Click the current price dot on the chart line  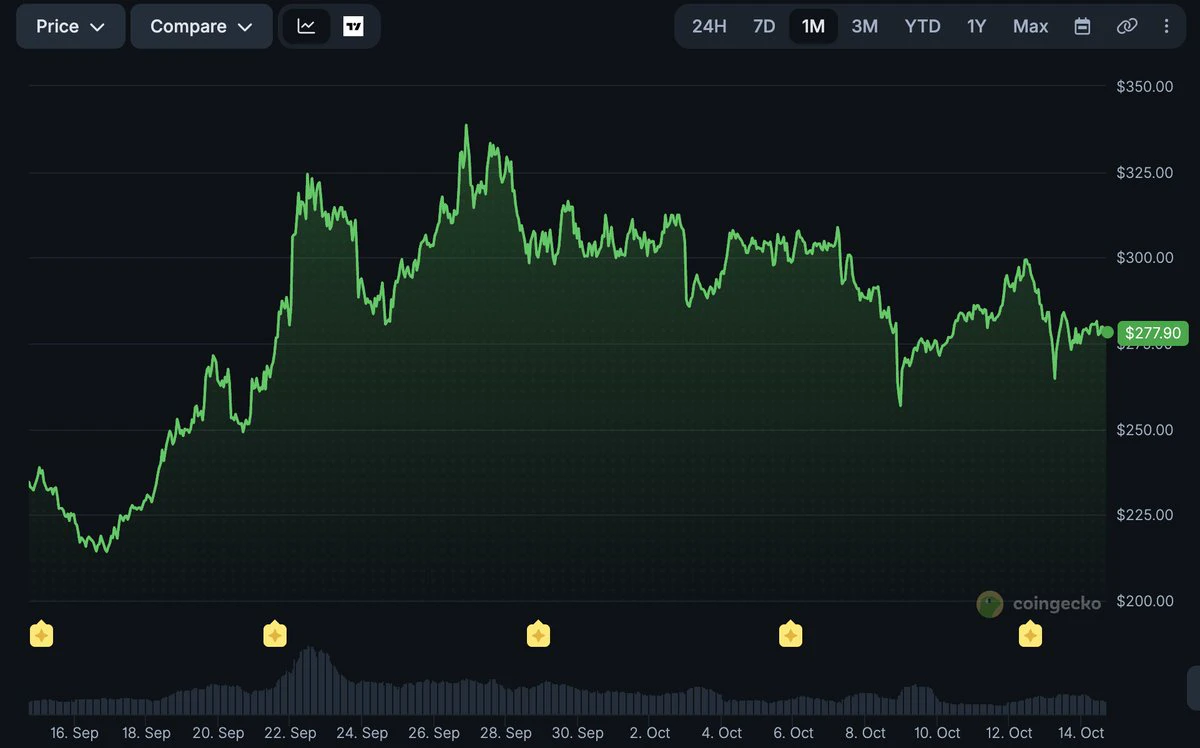1106,332
